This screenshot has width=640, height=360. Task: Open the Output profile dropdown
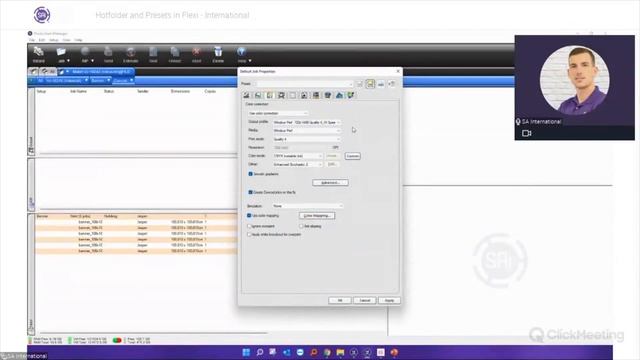(307, 122)
